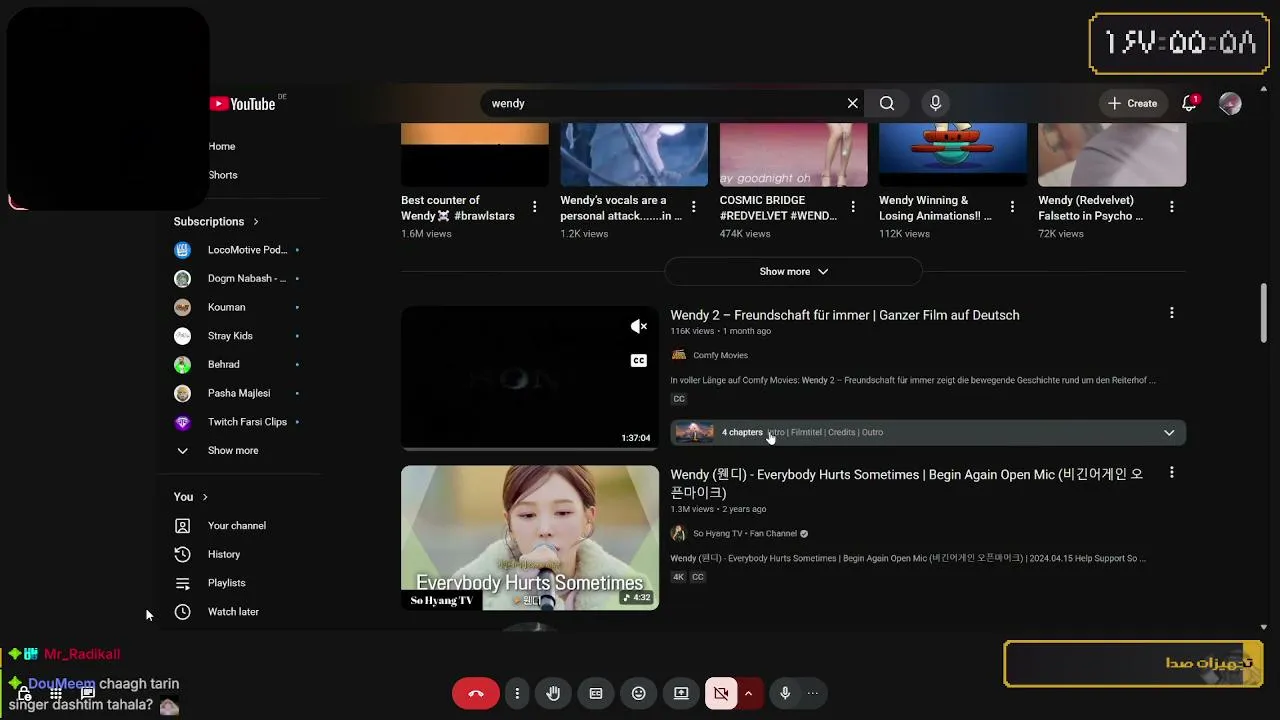1280x720 pixels.
Task: Open more actions for Everybody Hurts video
Action: (1172, 473)
